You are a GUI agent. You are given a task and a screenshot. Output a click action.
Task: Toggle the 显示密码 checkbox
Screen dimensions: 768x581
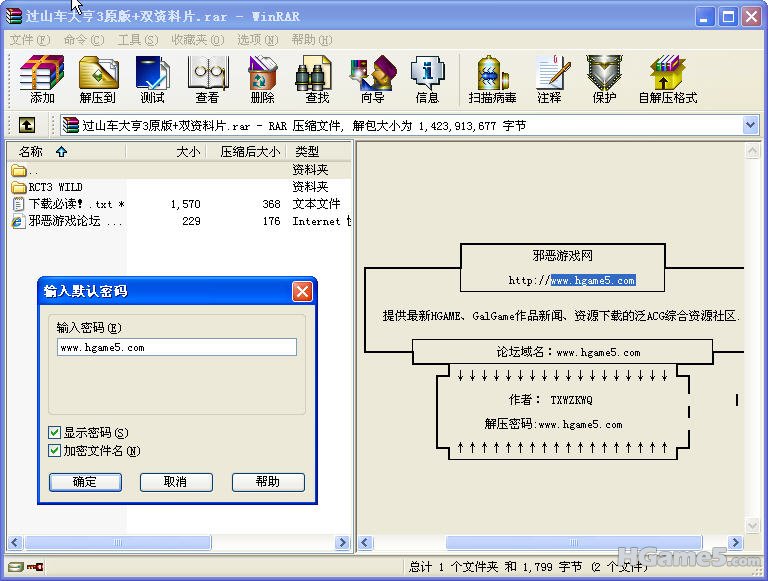pyautogui.click(x=54, y=432)
